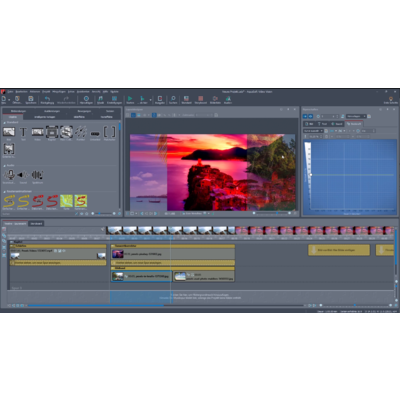
Task: Select the Video object icon in Toolbox
Action: [38, 132]
